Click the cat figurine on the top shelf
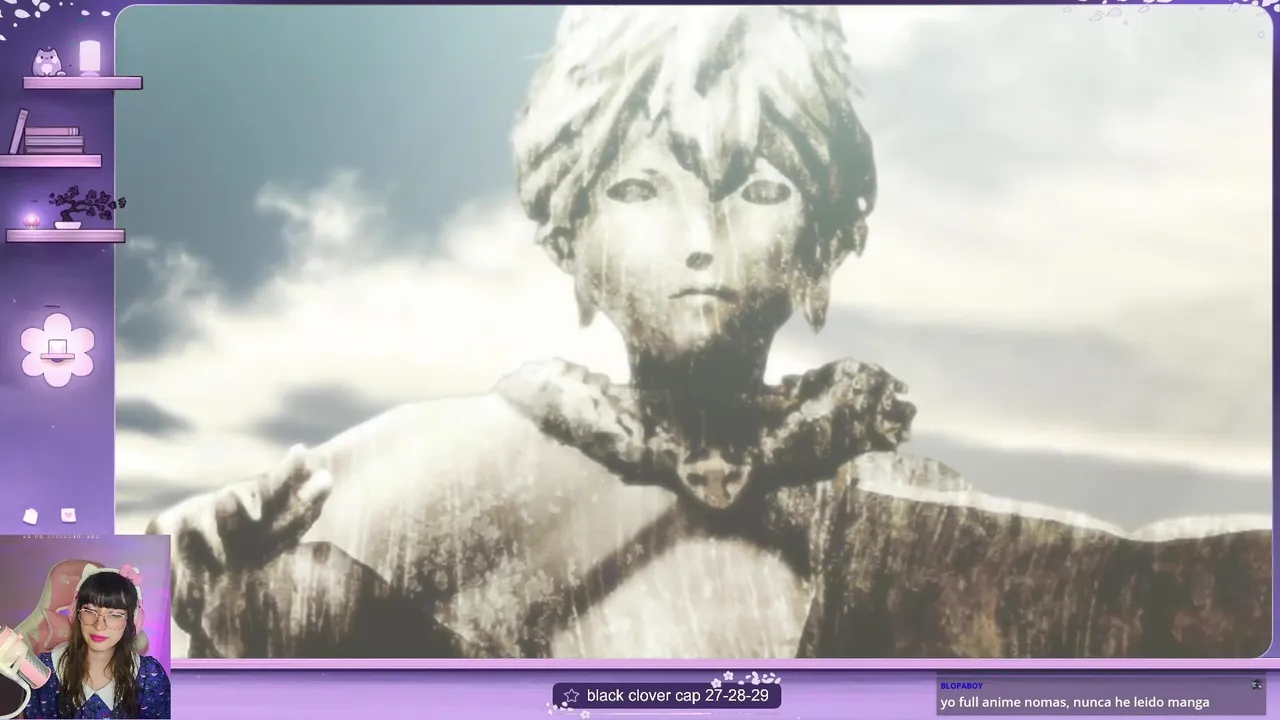The height and width of the screenshot is (720, 1280). [47, 62]
